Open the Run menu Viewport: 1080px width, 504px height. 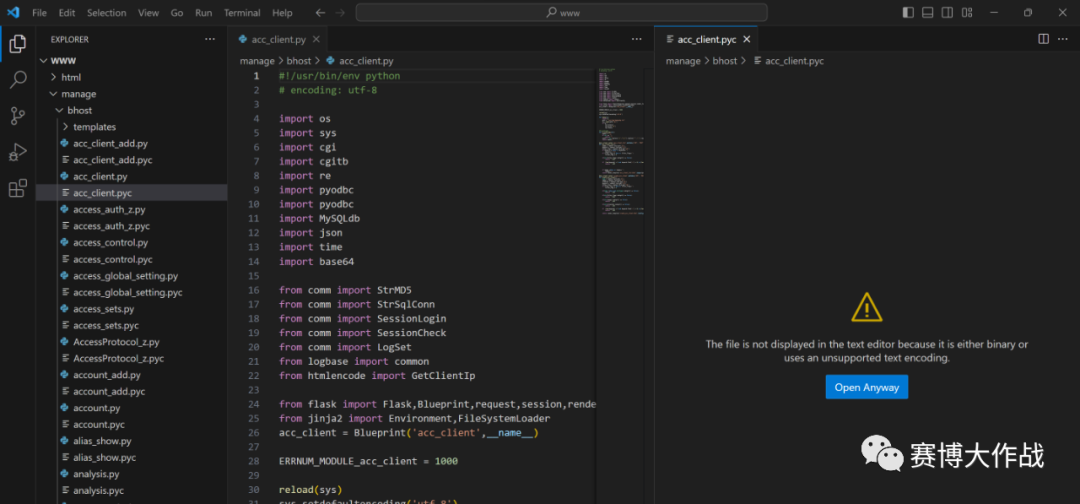tap(203, 12)
